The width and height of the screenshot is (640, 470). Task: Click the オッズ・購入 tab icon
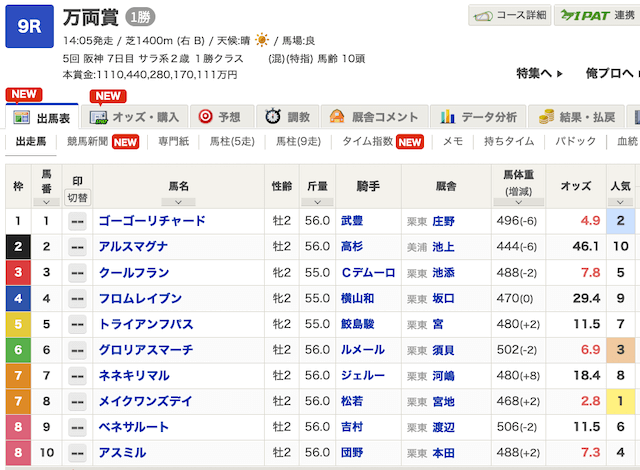click(99, 117)
